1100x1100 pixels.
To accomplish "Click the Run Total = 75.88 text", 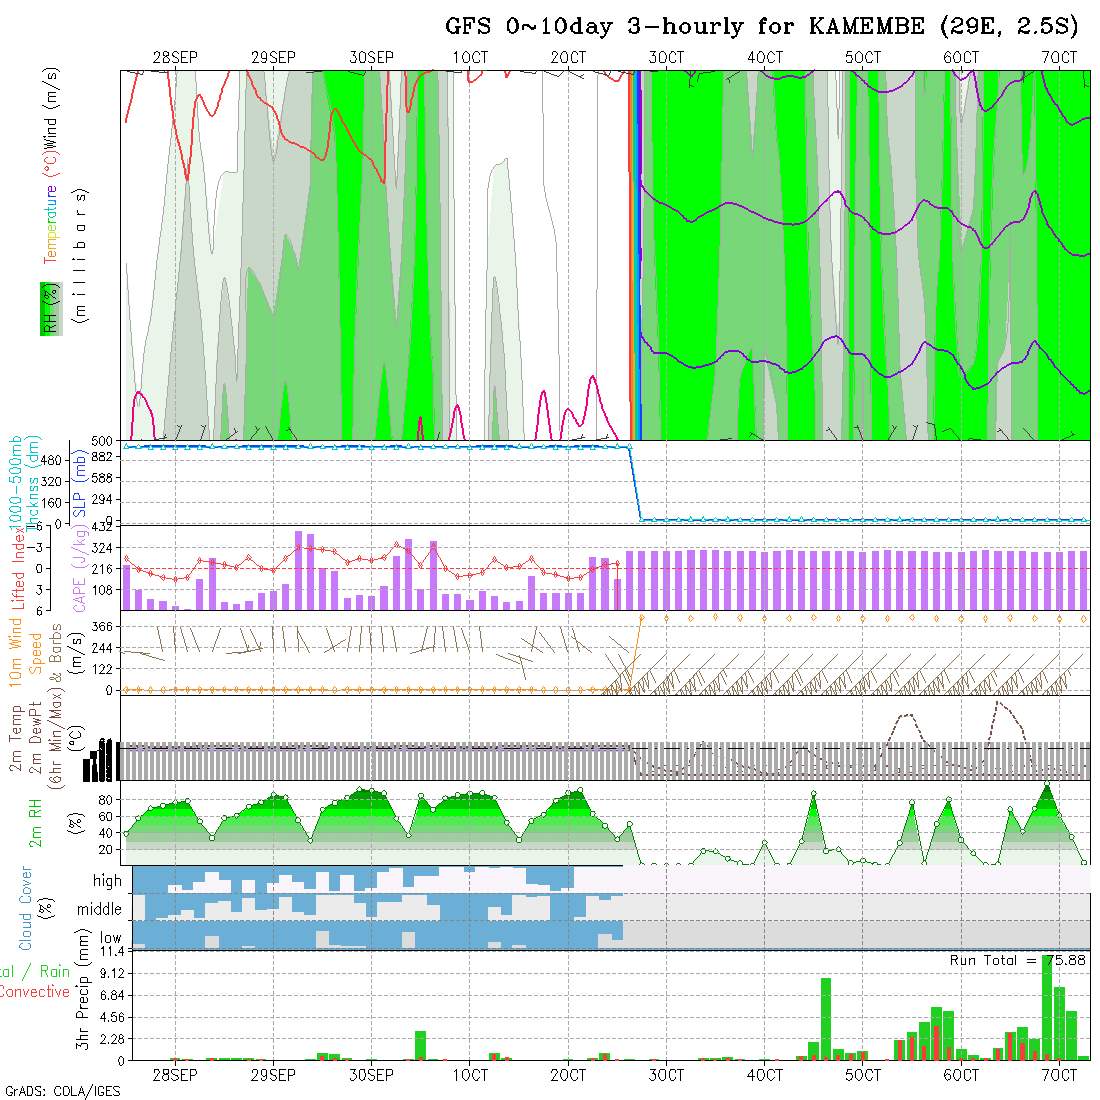I will (x=1018, y=960).
